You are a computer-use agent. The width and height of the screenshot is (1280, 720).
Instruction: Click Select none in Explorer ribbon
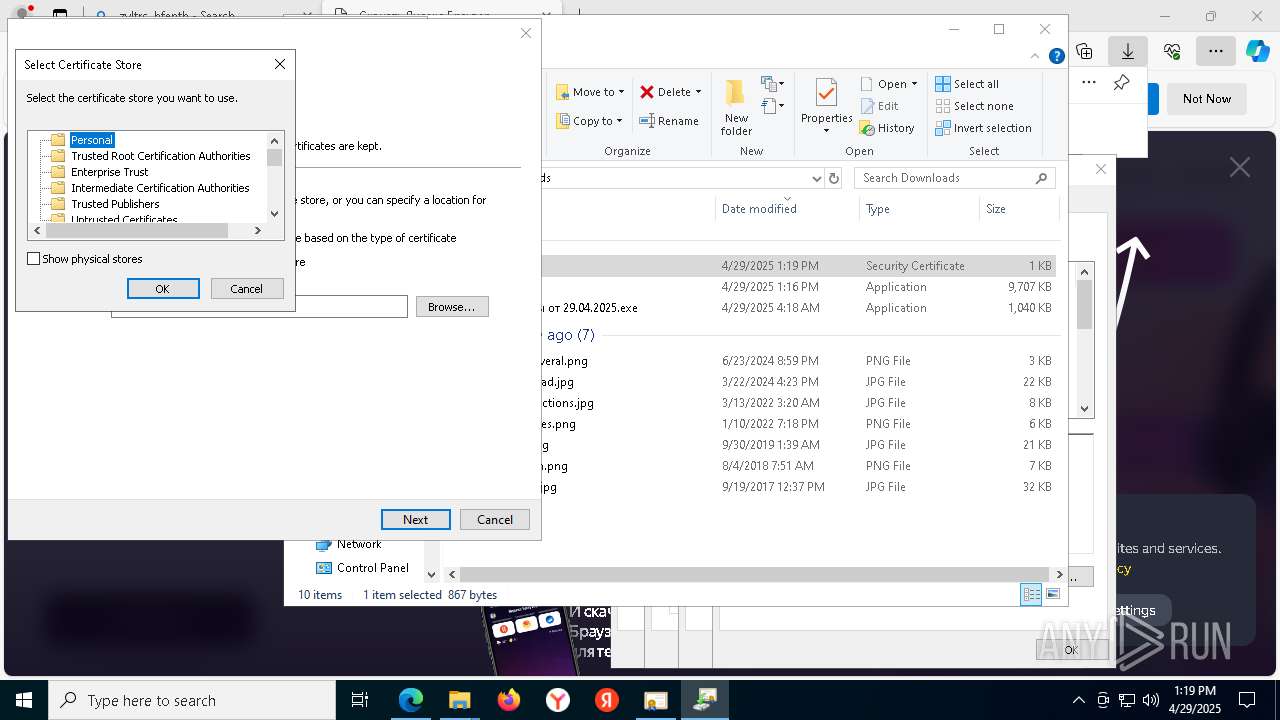click(x=974, y=106)
